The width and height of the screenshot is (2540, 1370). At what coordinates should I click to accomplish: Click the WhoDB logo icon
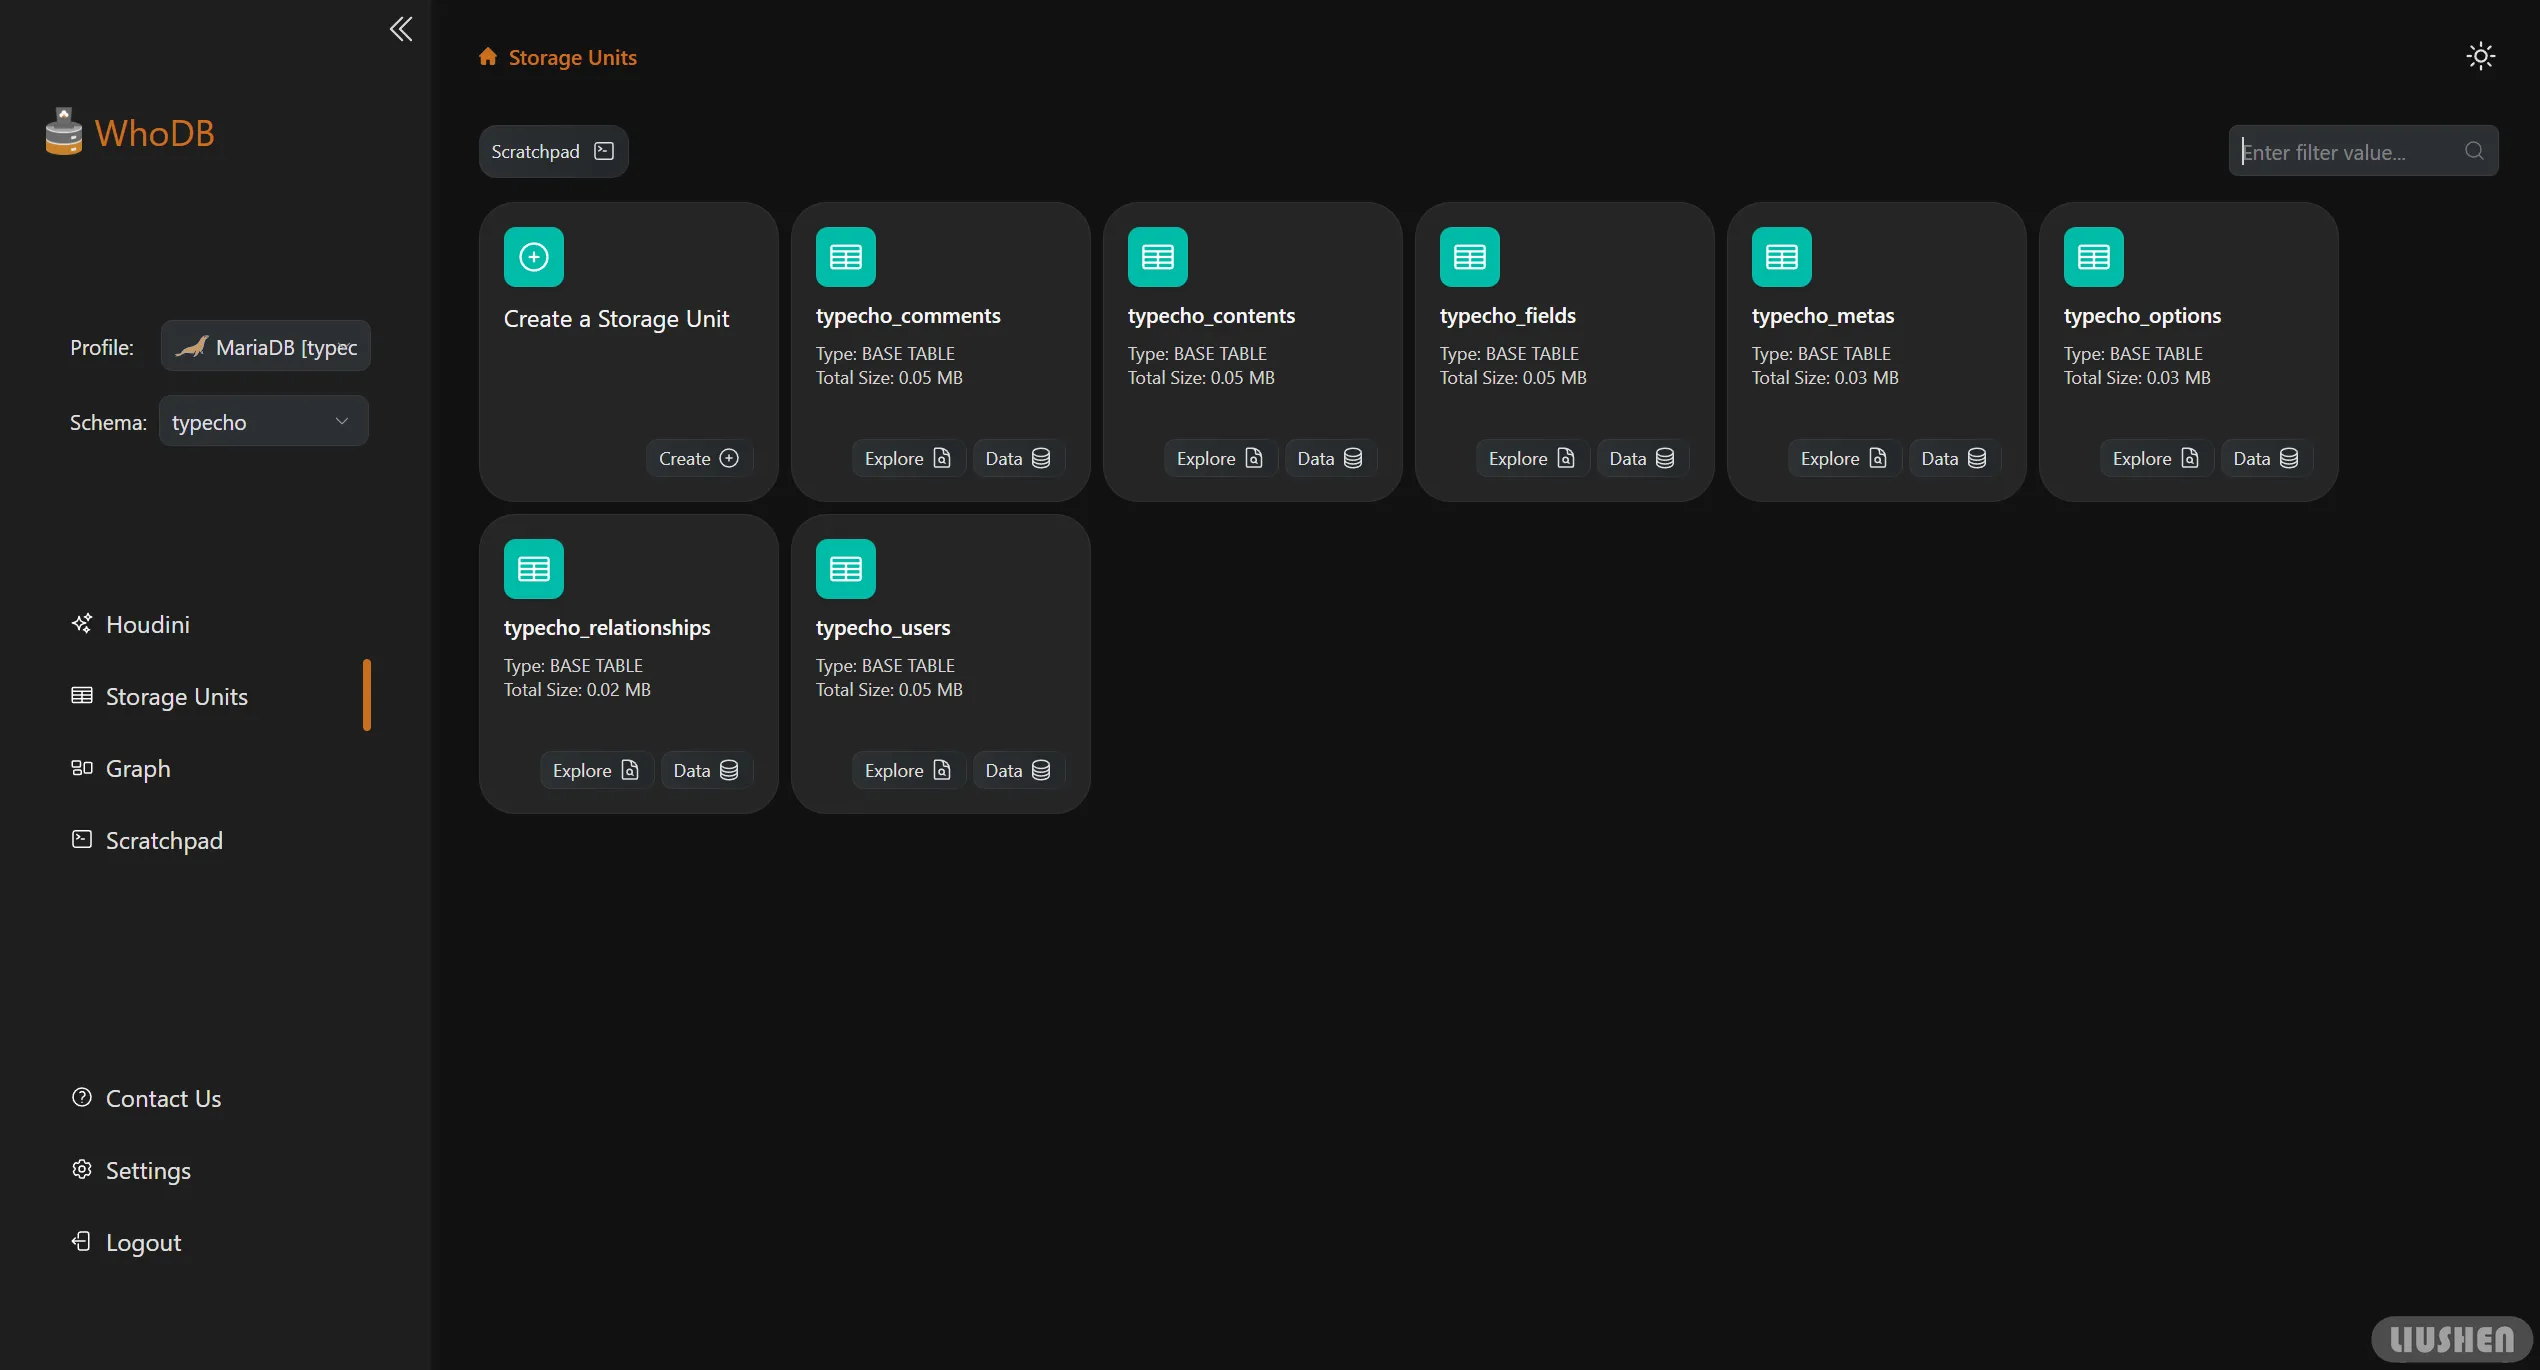pos(64,132)
